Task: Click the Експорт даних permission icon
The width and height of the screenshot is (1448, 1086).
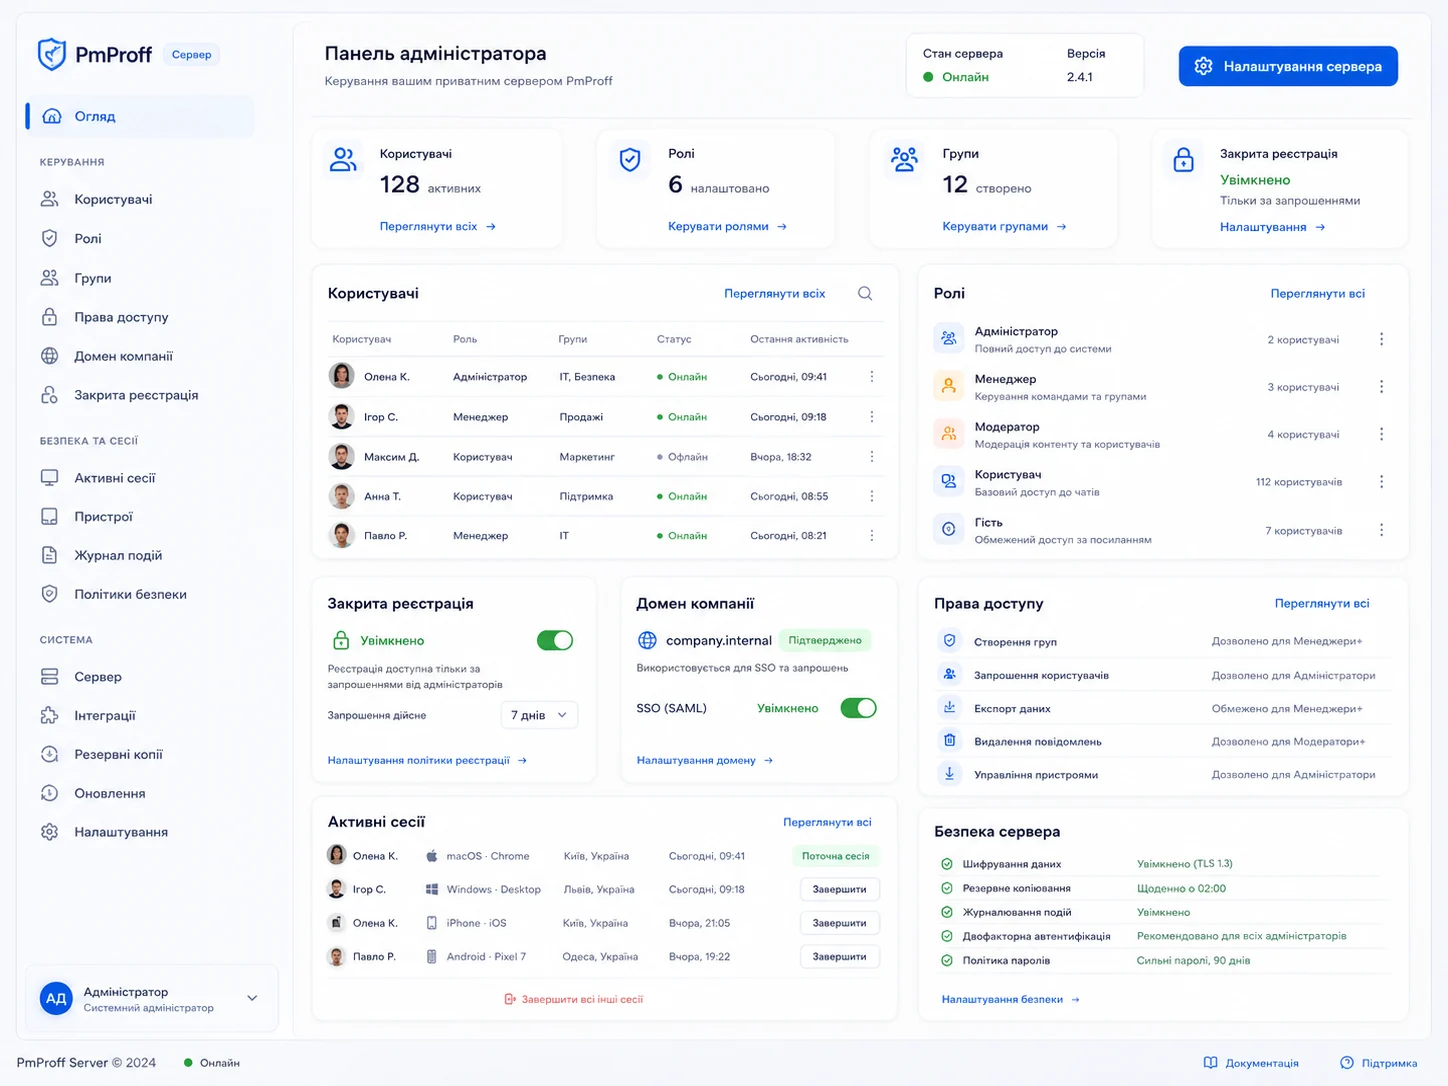Action: click(949, 707)
